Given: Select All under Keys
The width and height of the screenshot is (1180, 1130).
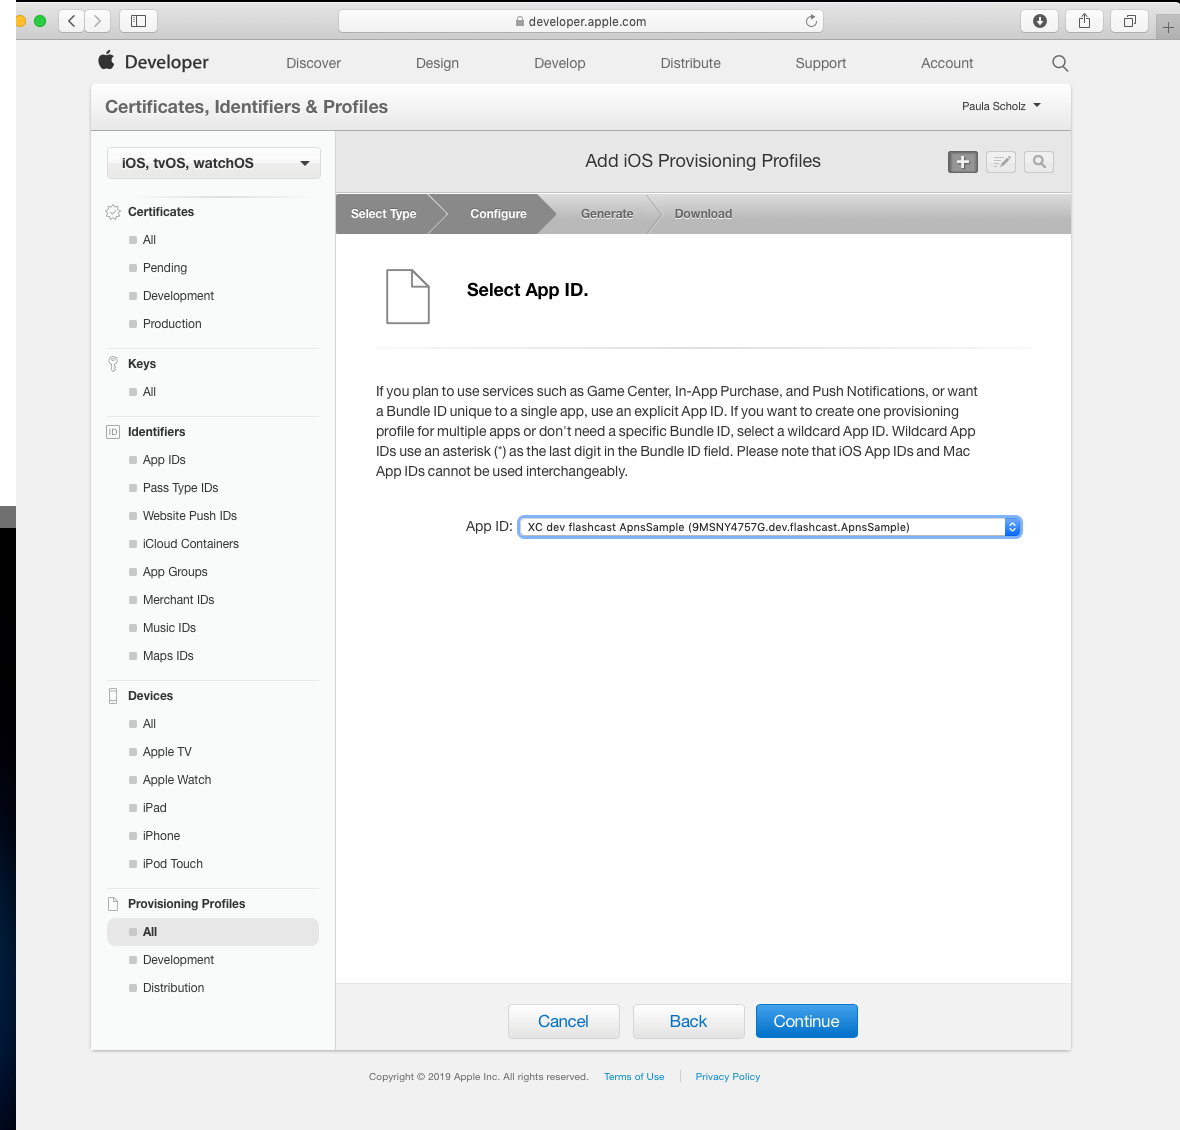Looking at the screenshot, I should click(x=149, y=392).
